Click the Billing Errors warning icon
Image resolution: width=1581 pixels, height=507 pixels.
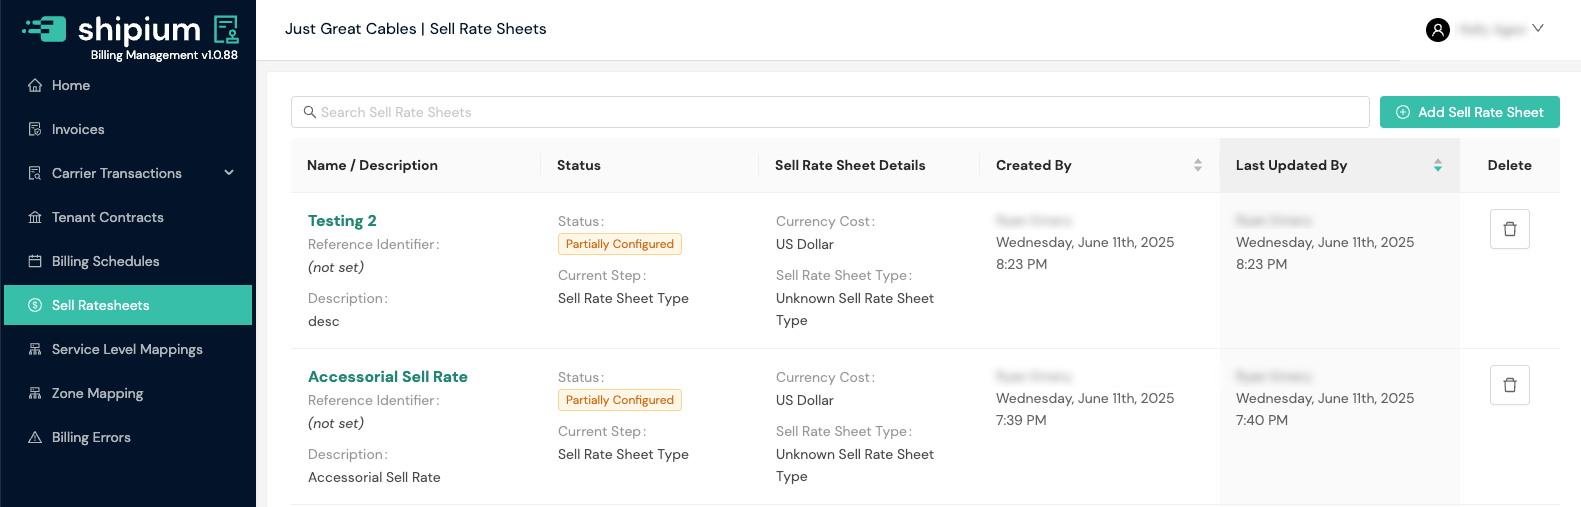35,438
